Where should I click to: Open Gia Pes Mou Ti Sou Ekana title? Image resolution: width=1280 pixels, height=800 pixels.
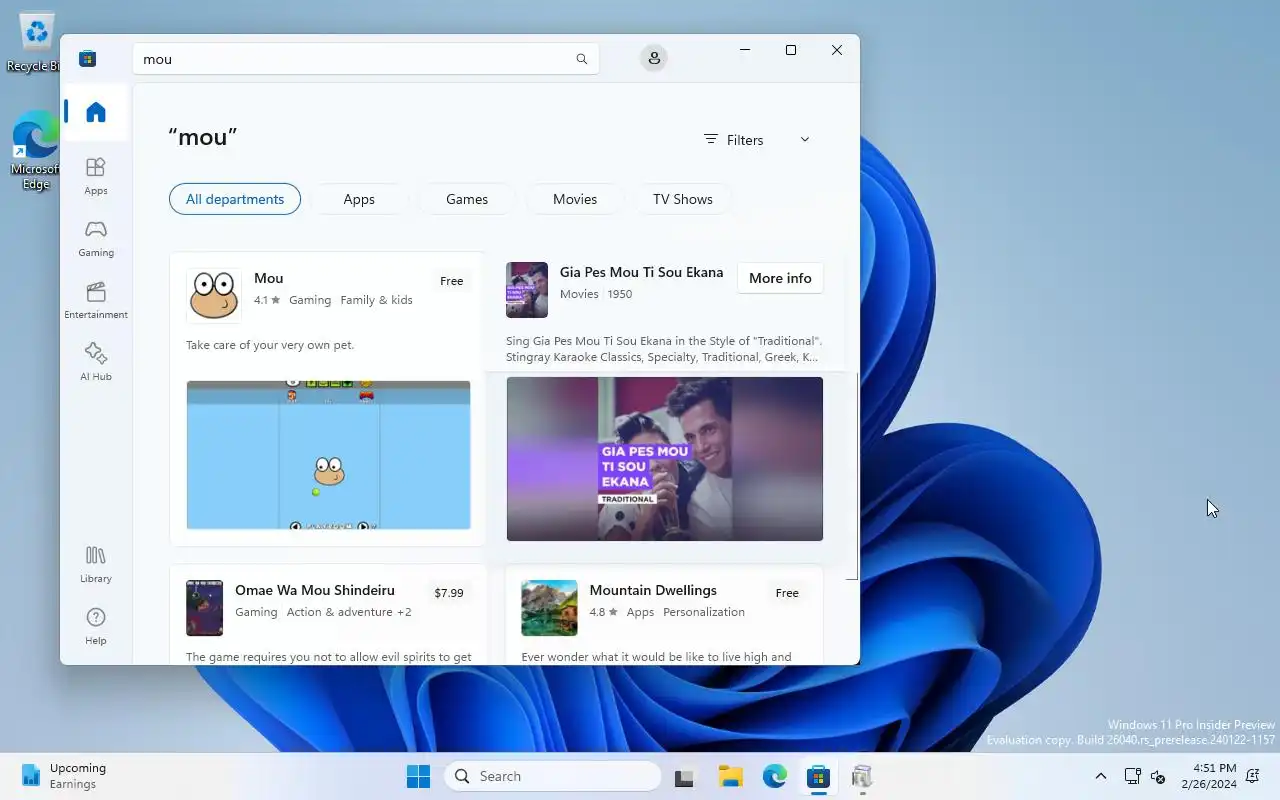click(641, 272)
